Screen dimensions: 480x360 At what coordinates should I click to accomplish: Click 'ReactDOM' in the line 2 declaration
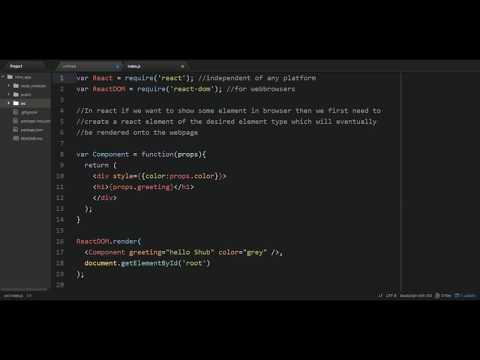(x=109, y=89)
